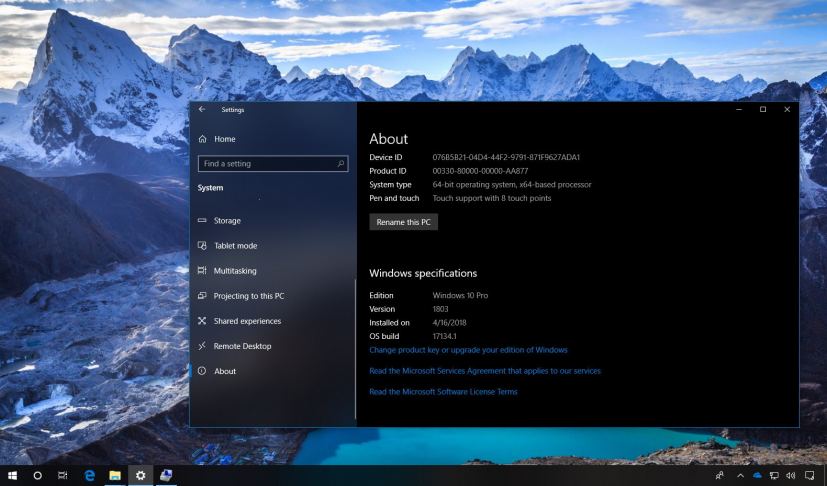Screen dimensions: 827x486
Task: Open File Explorer from the taskbar
Action: (115, 475)
